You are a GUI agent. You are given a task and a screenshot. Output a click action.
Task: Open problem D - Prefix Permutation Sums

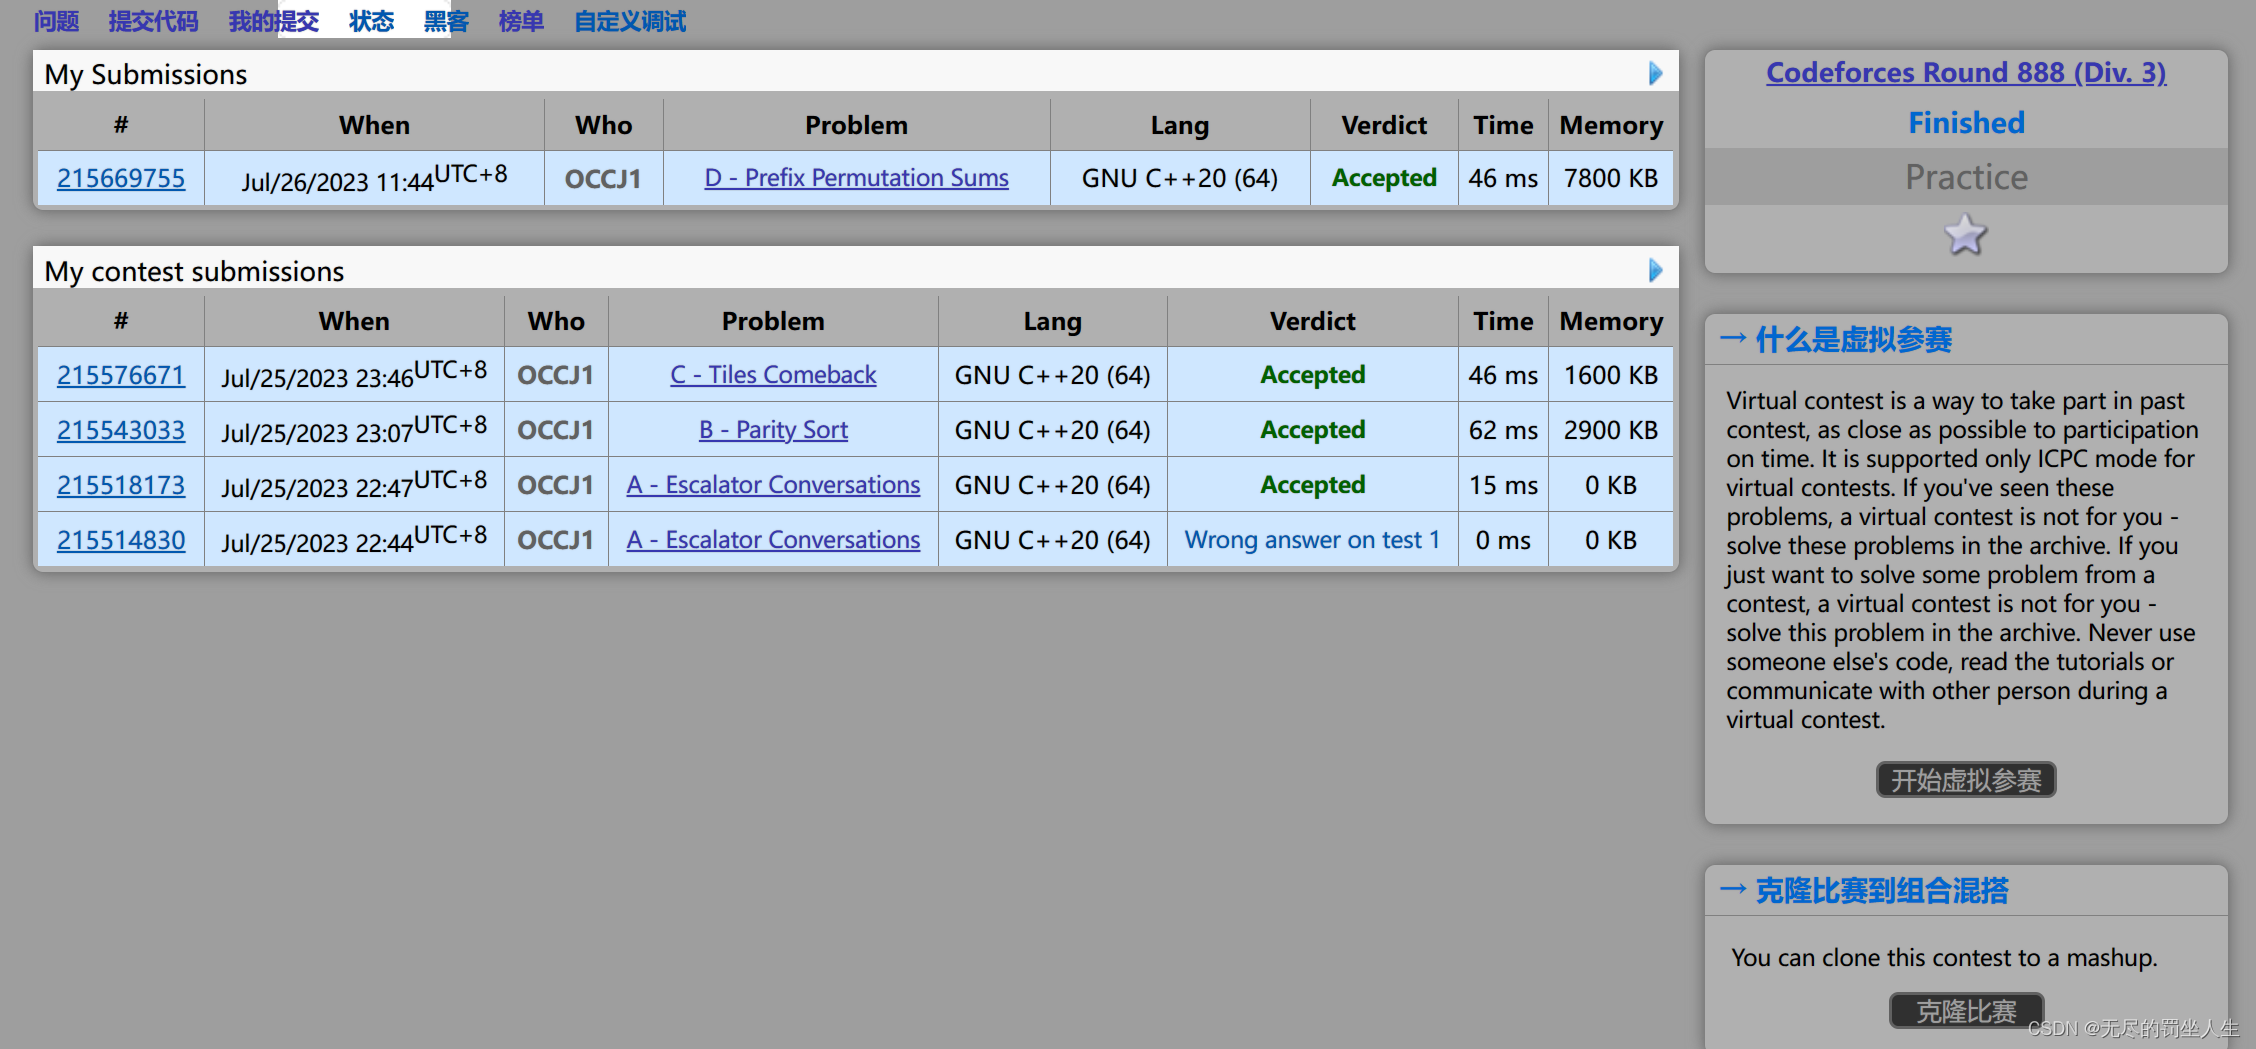coord(856,178)
